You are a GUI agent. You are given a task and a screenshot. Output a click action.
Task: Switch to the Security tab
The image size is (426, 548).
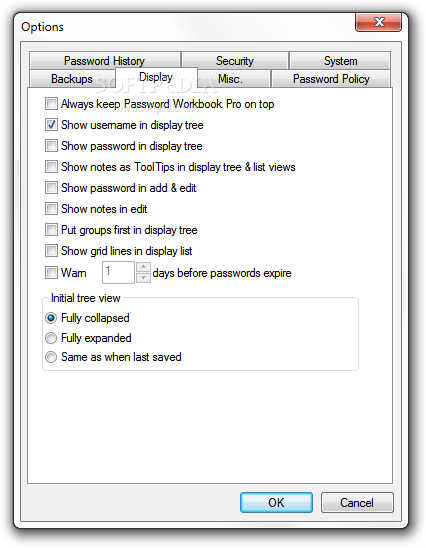pyautogui.click(x=235, y=60)
